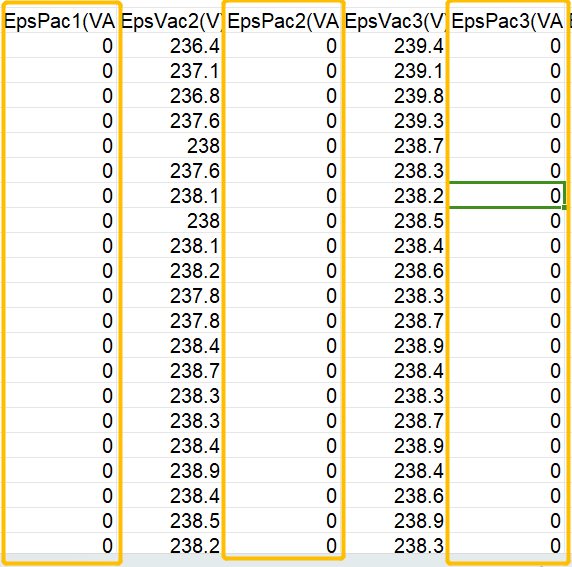572x567 pixels.
Task: Click the 238.2 cell in EpsVac2 bottom row
Action: click(171, 545)
